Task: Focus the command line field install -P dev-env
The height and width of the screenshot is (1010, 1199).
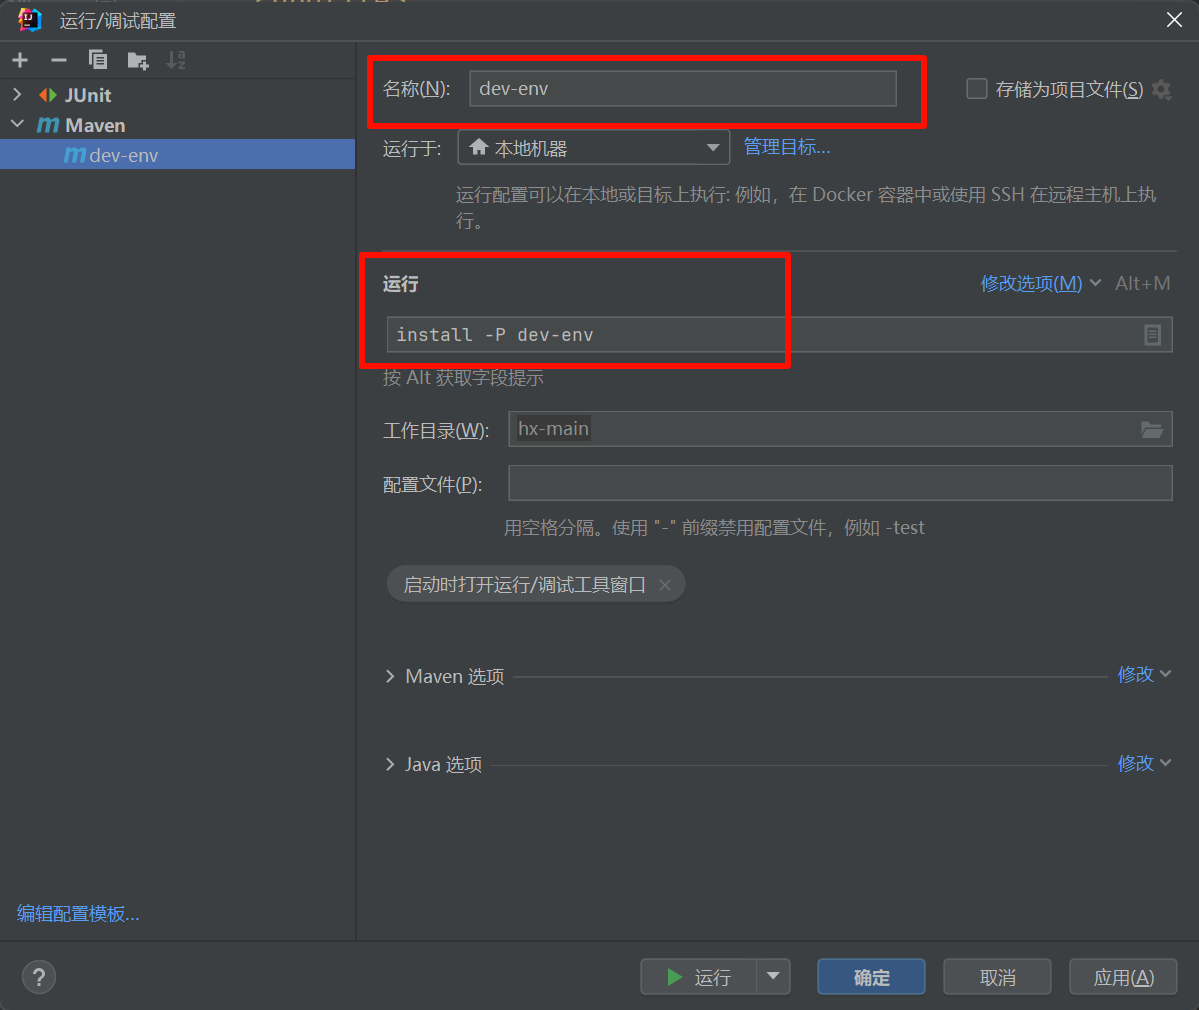Action: pyautogui.click(x=779, y=335)
